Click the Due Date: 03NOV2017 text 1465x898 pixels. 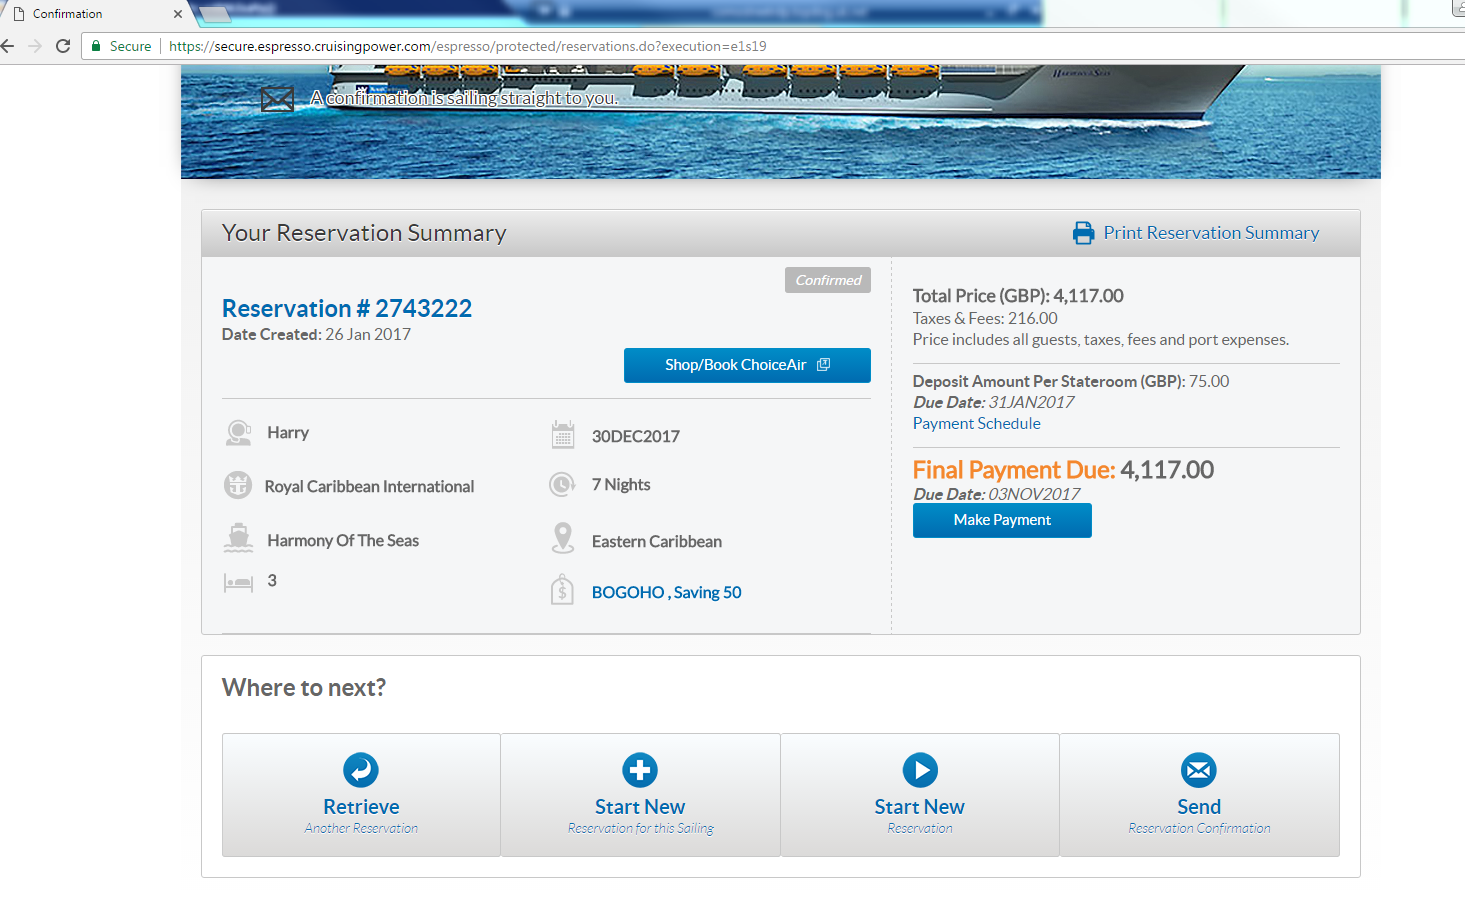click(x=997, y=494)
